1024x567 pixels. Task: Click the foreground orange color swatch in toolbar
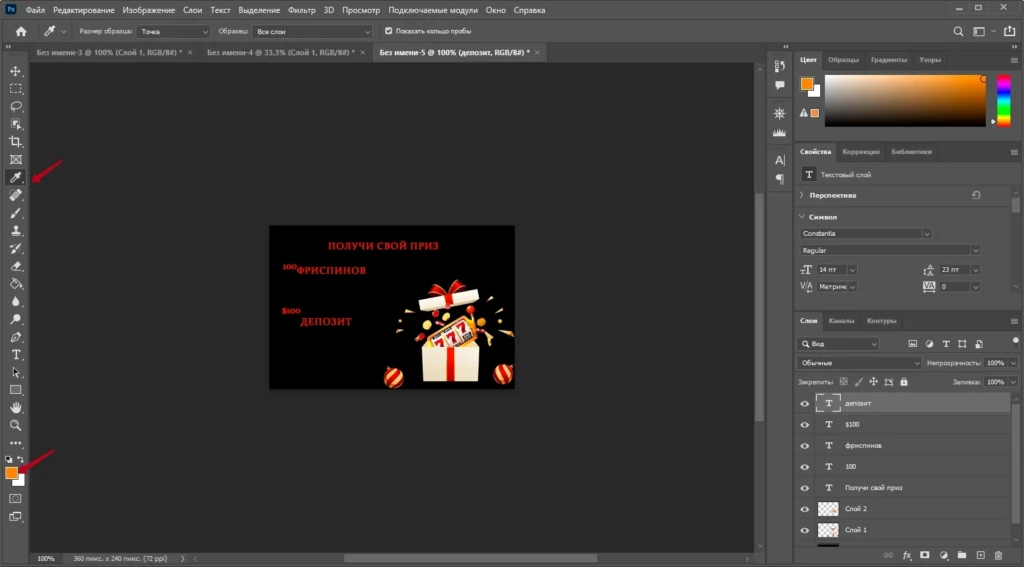pos(11,473)
